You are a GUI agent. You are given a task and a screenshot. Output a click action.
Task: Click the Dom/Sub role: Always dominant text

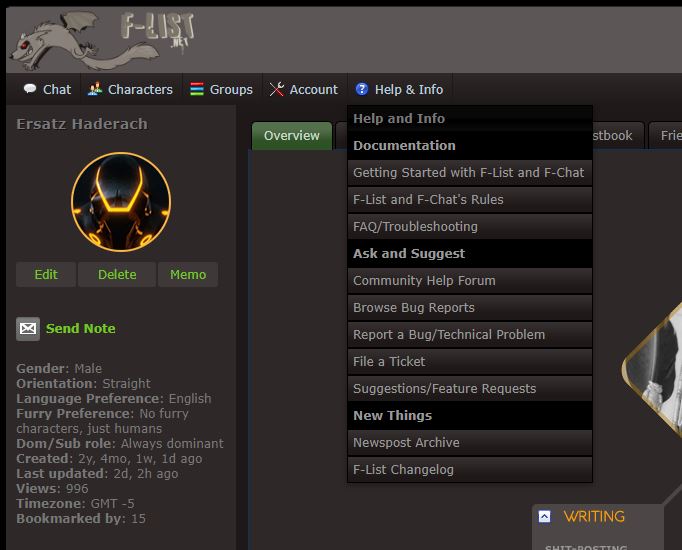point(120,443)
